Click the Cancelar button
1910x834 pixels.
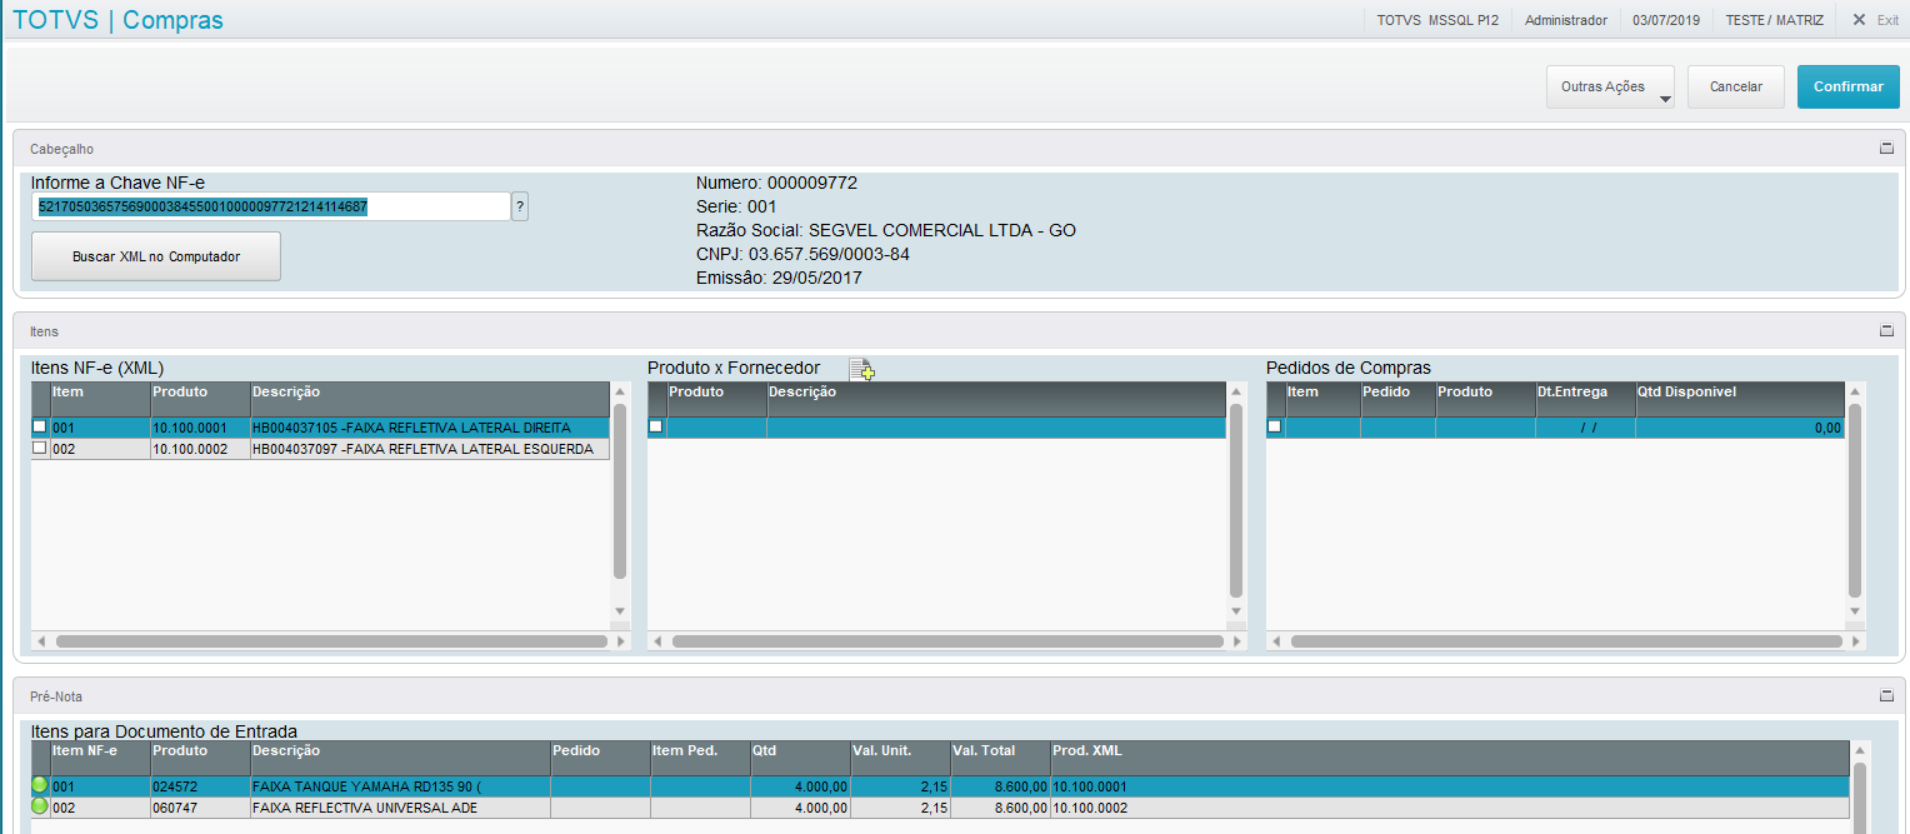(1736, 87)
